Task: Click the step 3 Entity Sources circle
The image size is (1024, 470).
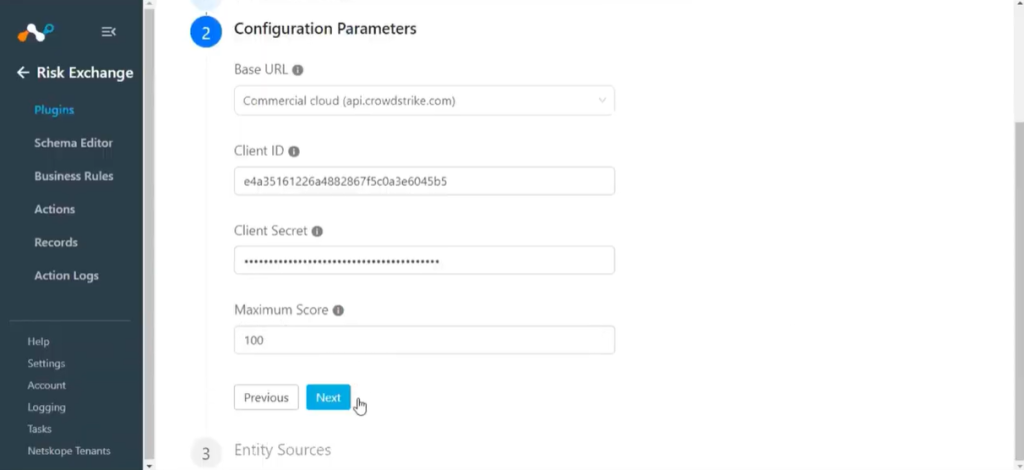Action: 206,452
